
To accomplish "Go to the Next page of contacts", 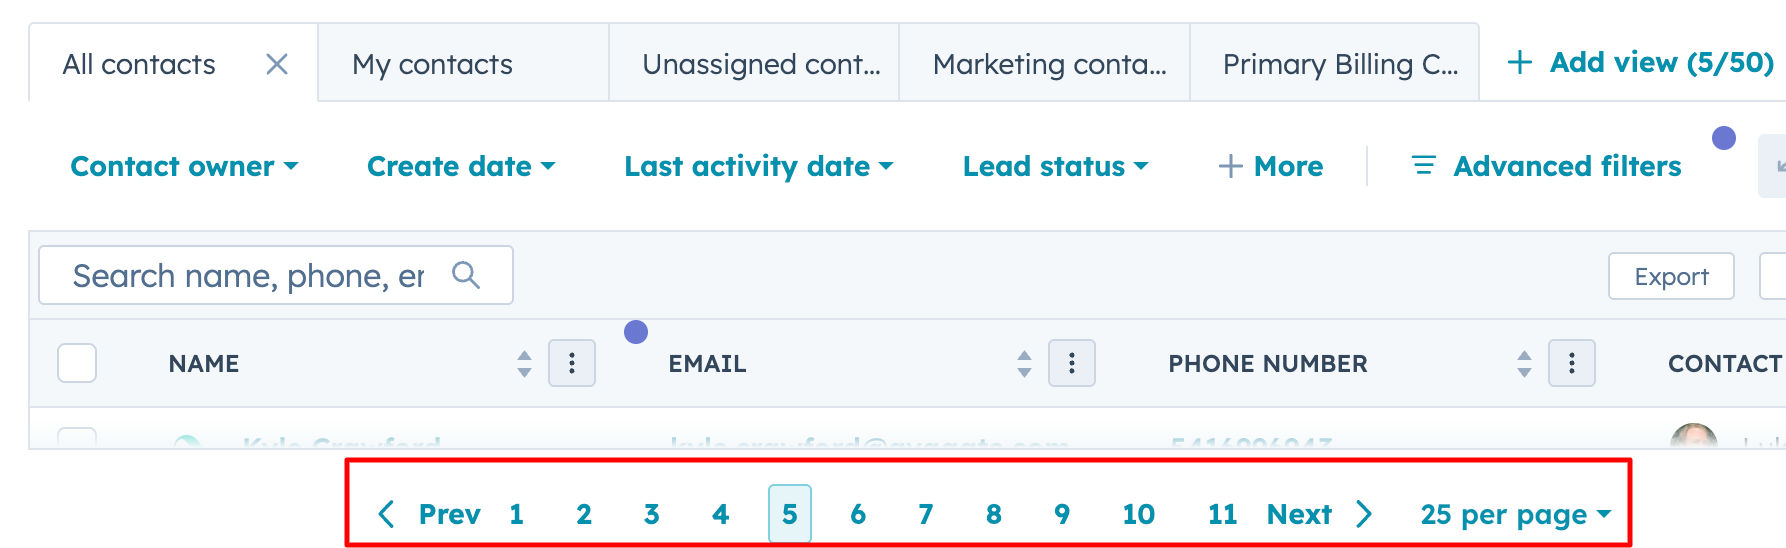I will point(1318,514).
